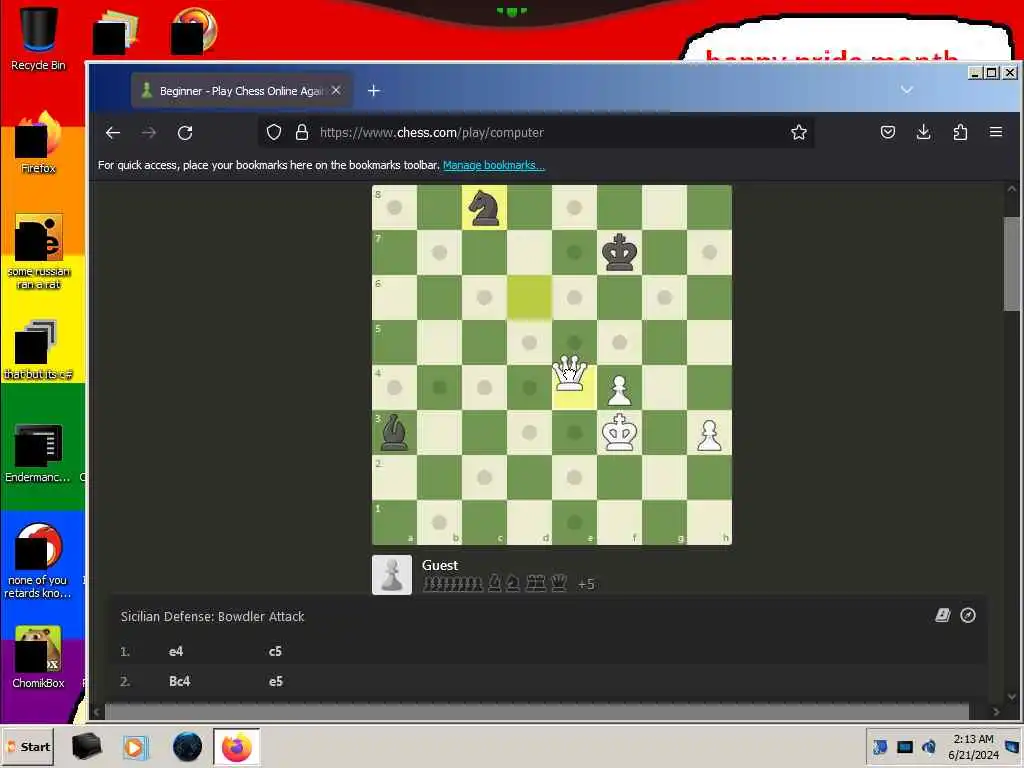Jump to move 1. e4
The height and width of the screenshot is (768, 1024).
[x=176, y=651]
